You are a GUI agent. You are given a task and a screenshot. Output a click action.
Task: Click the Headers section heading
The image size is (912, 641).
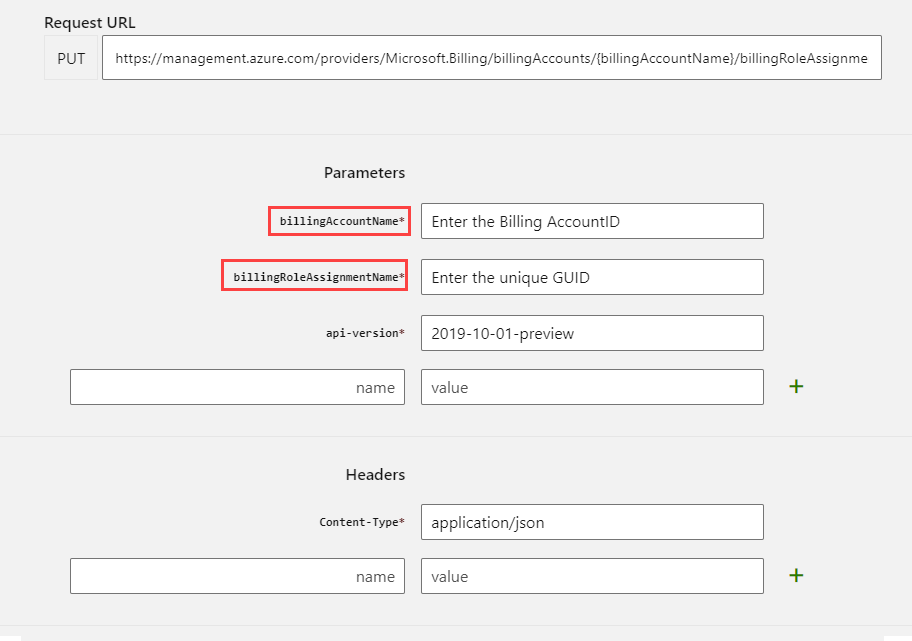tap(375, 474)
